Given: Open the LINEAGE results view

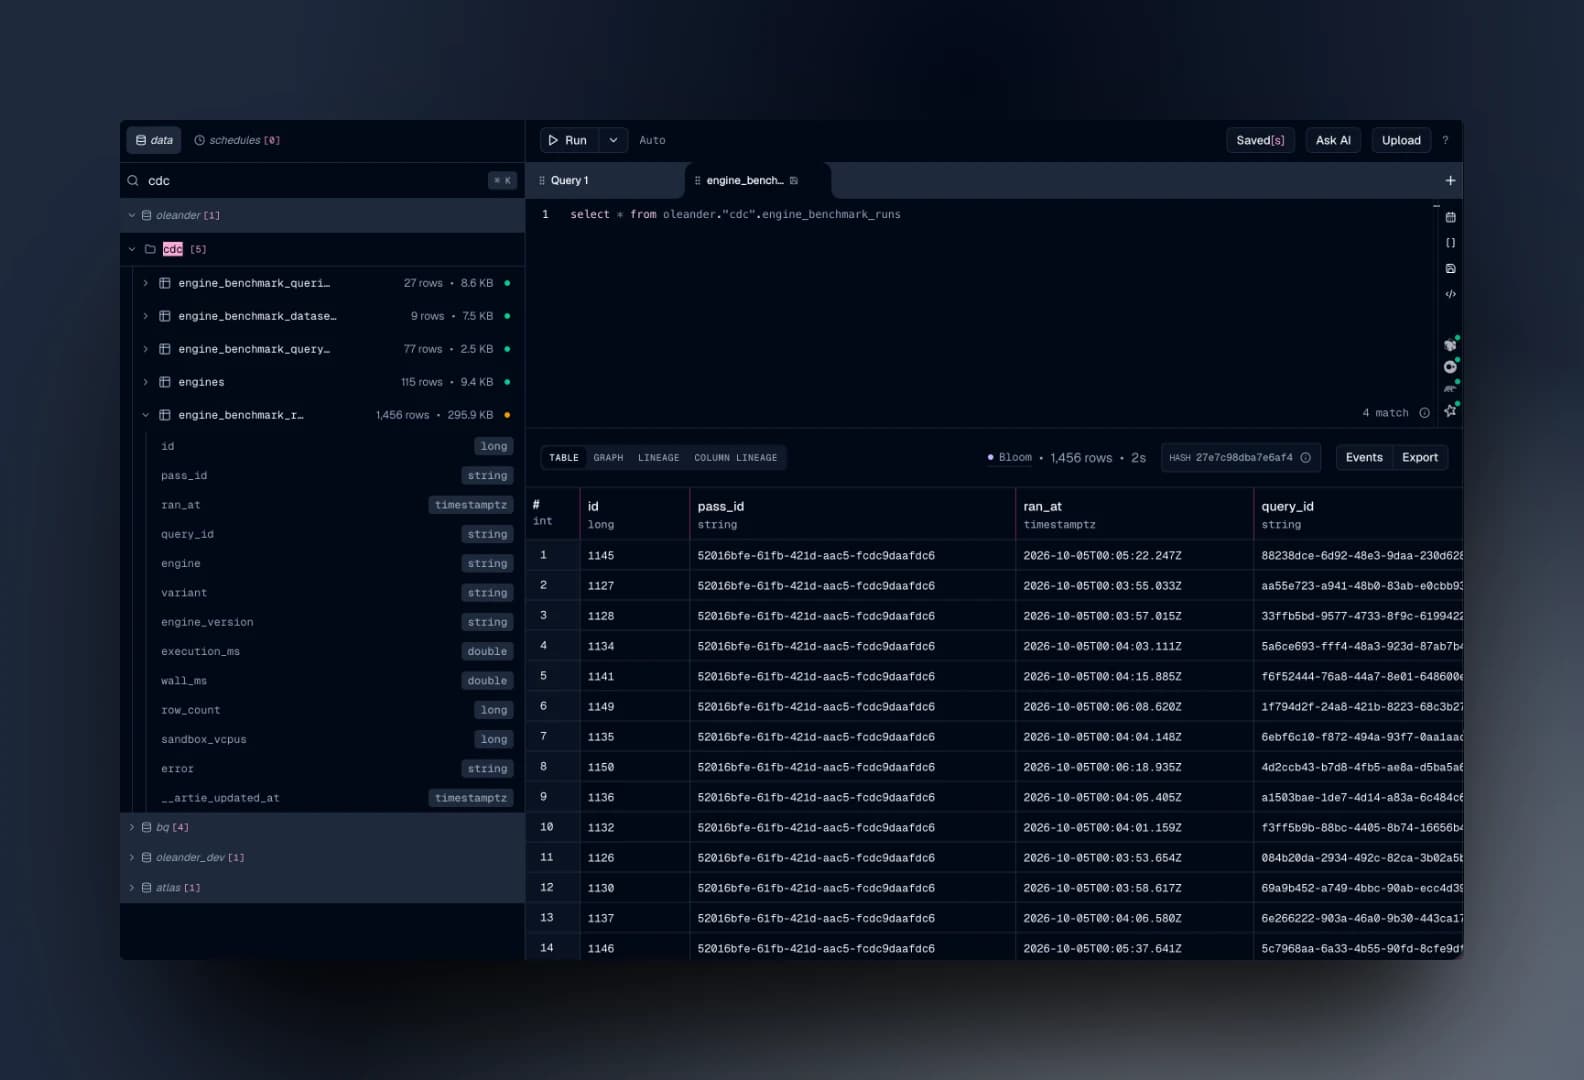Looking at the screenshot, I should click(658, 458).
